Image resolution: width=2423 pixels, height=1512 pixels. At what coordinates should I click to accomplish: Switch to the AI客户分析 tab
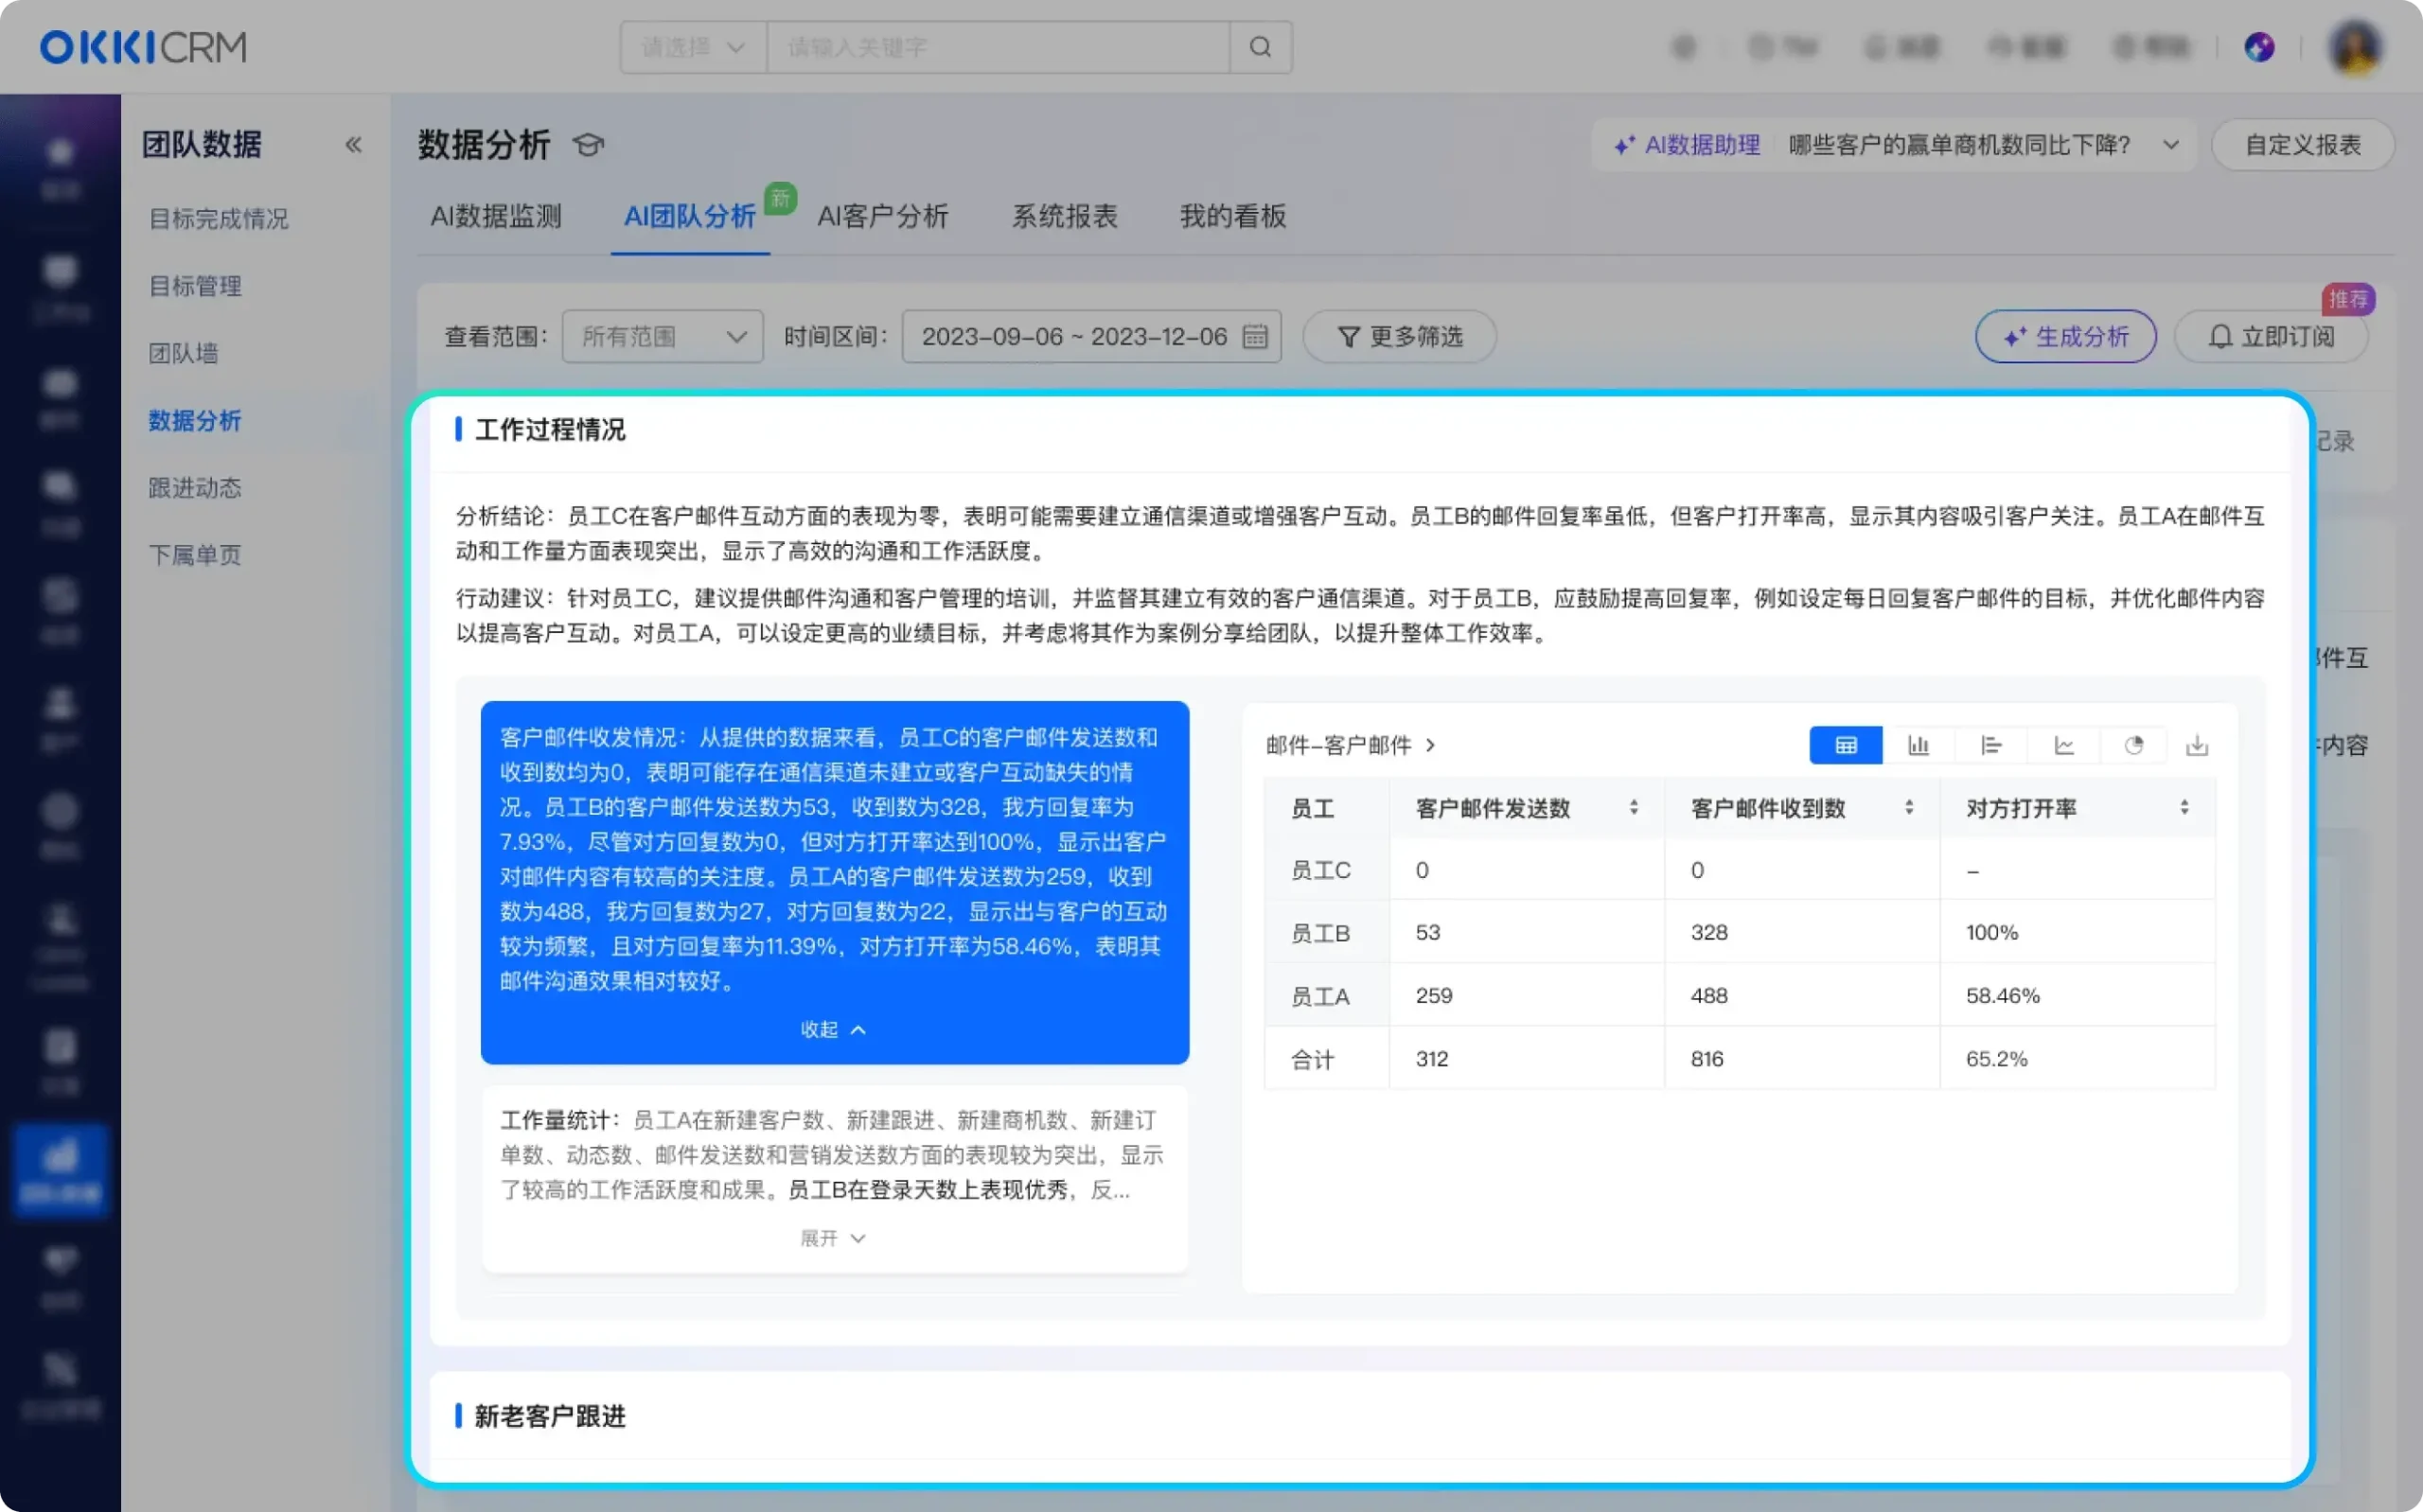point(883,217)
